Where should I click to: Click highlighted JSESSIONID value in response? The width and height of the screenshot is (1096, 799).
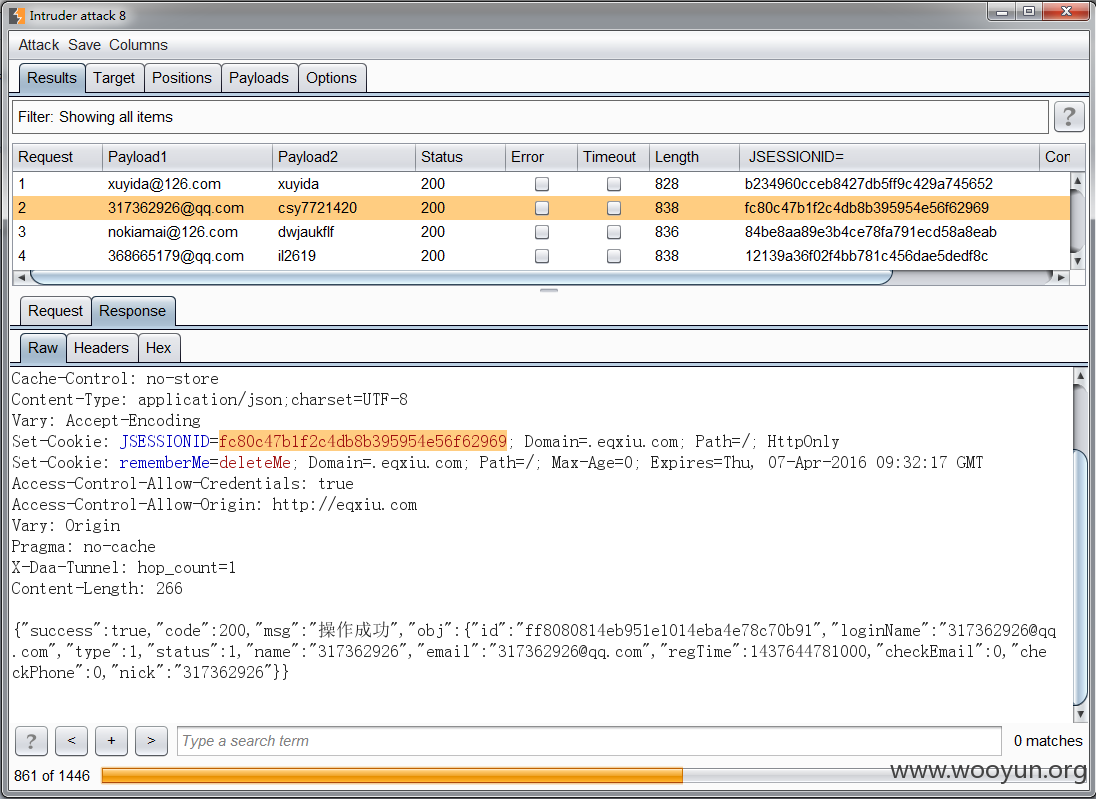[x=363, y=441]
